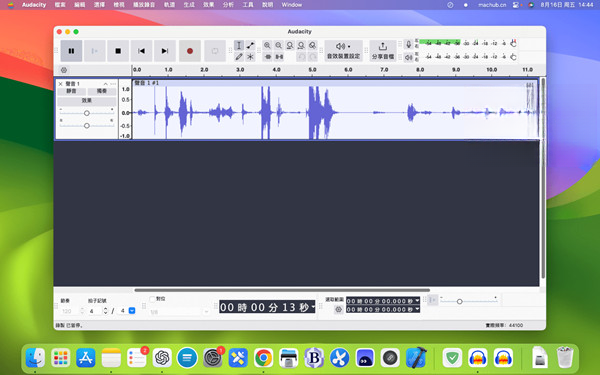Screen dimensions: 600x375
Task: Click the Play button in the transport toolbar
Action: 95,51
